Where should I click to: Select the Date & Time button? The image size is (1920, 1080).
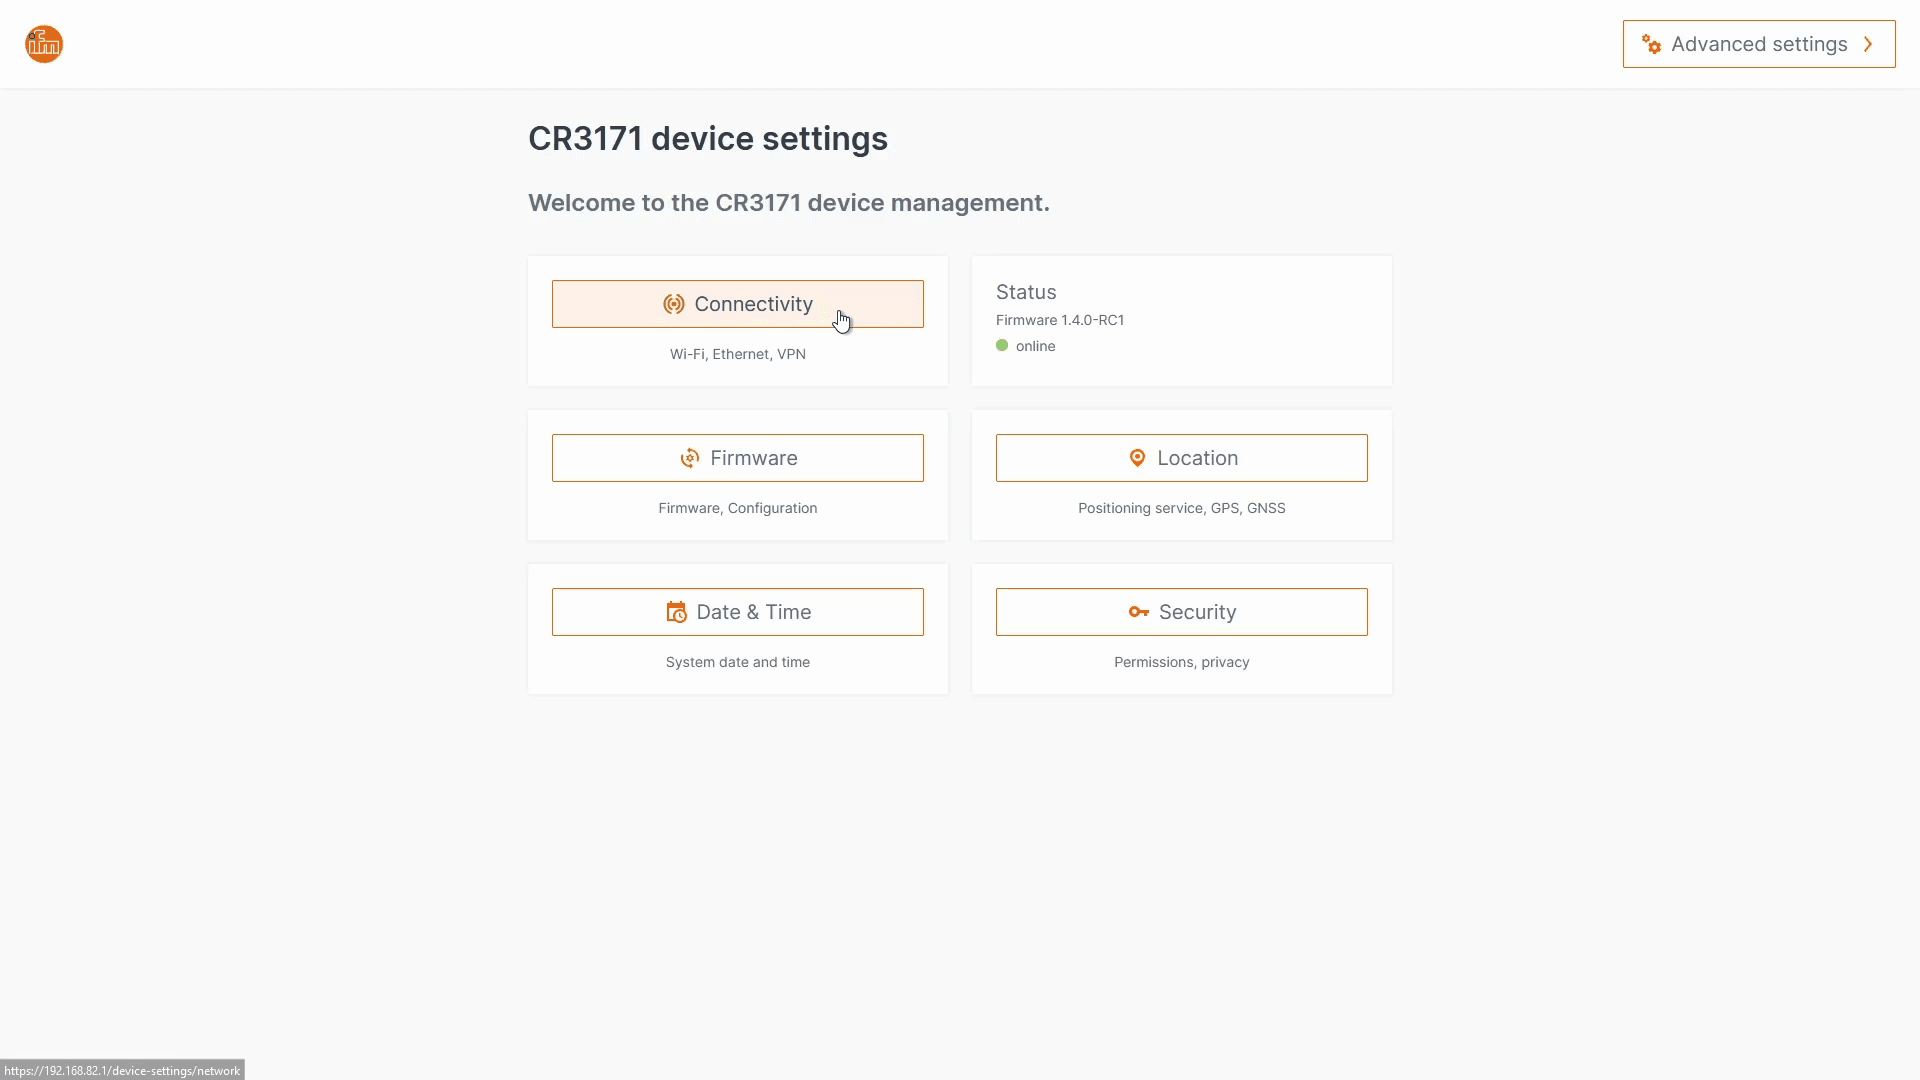(x=753, y=612)
